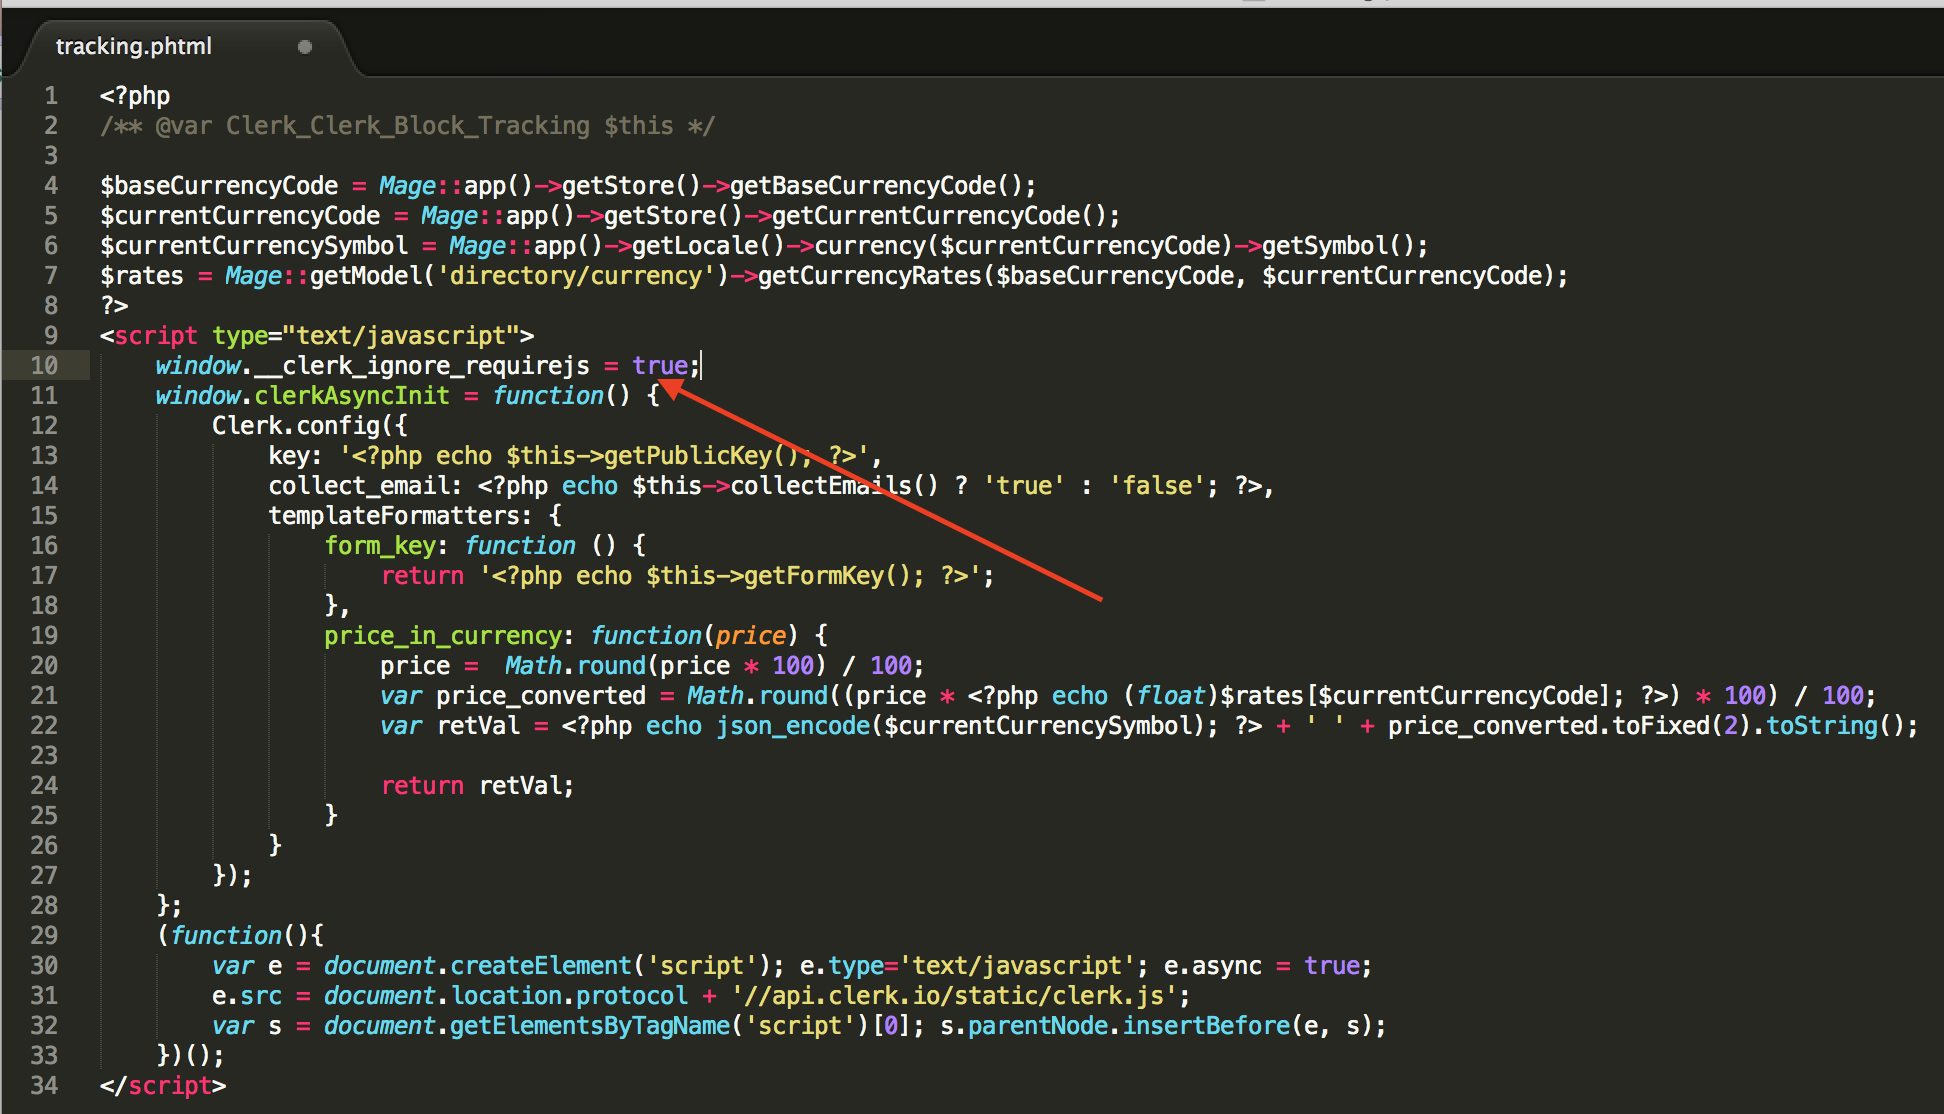Click the '//api.clerk.io/static/clerk.js' URL string
Viewport: 1944px width, 1114px height.
954,996
